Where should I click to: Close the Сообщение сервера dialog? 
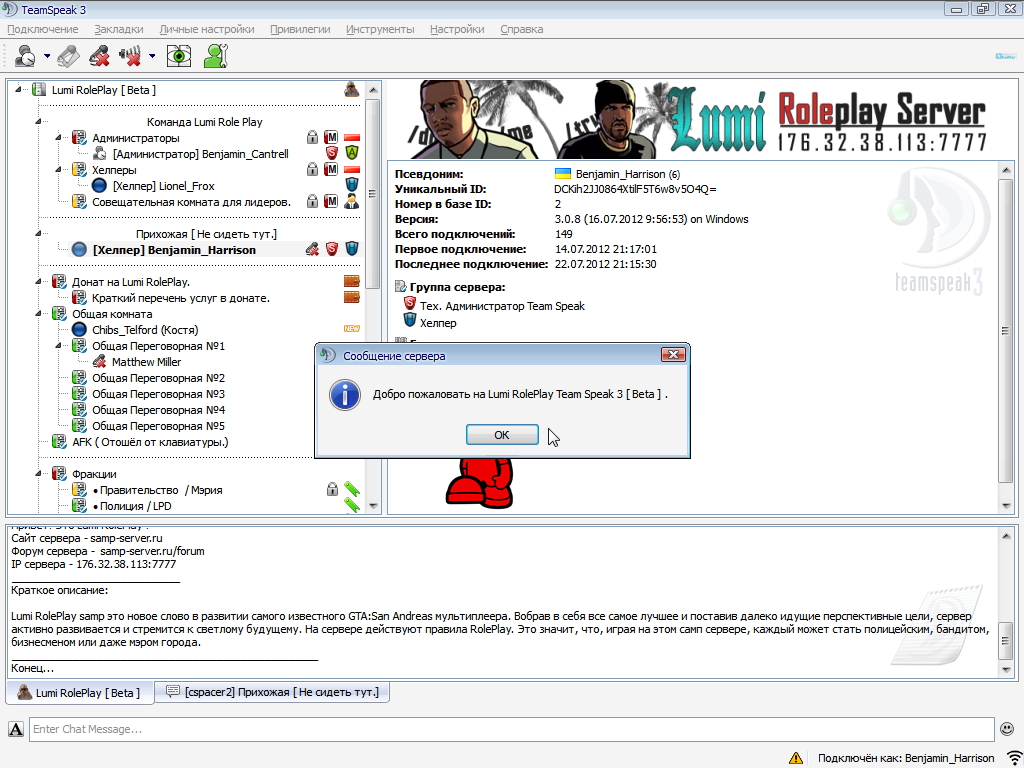pyautogui.click(x=673, y=355)
